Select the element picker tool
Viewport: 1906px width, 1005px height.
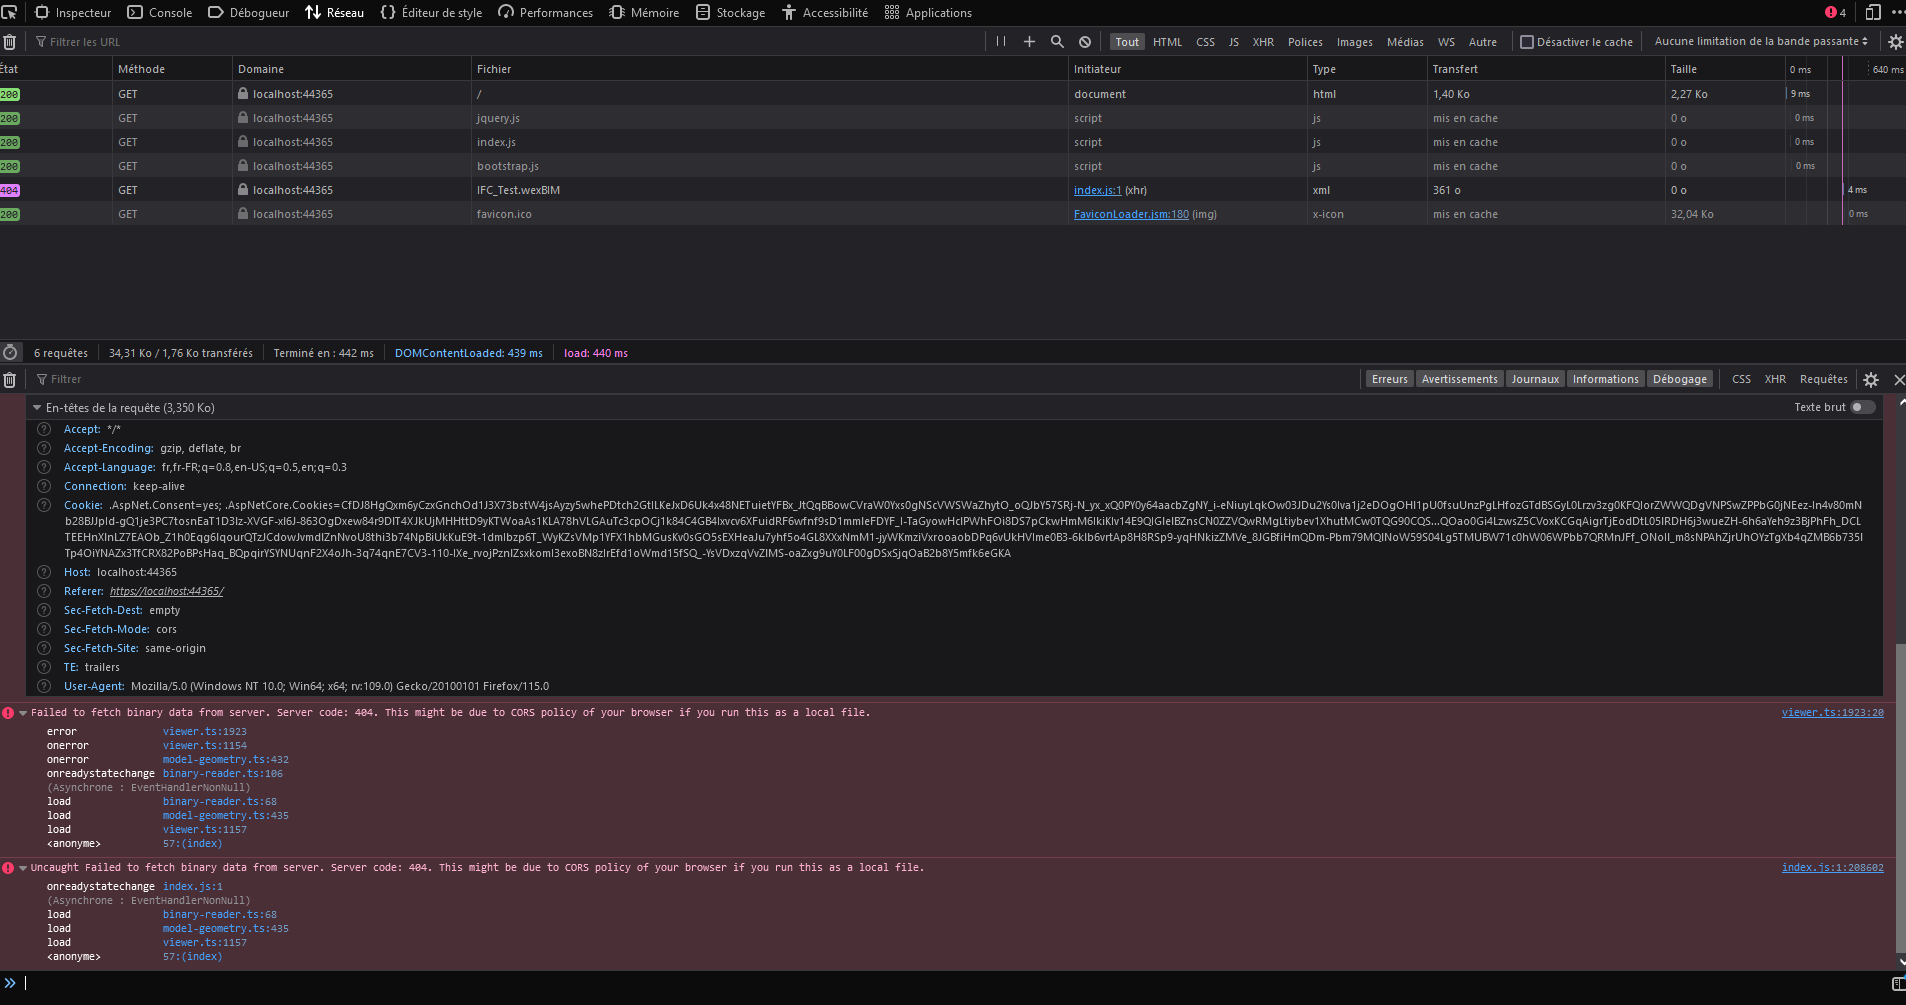[10, 11]
